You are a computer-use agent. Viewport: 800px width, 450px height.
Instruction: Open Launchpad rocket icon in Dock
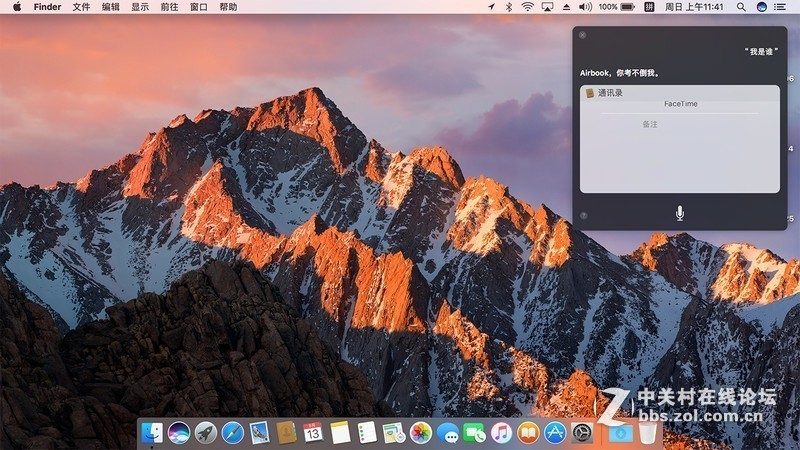click(206, 433)
